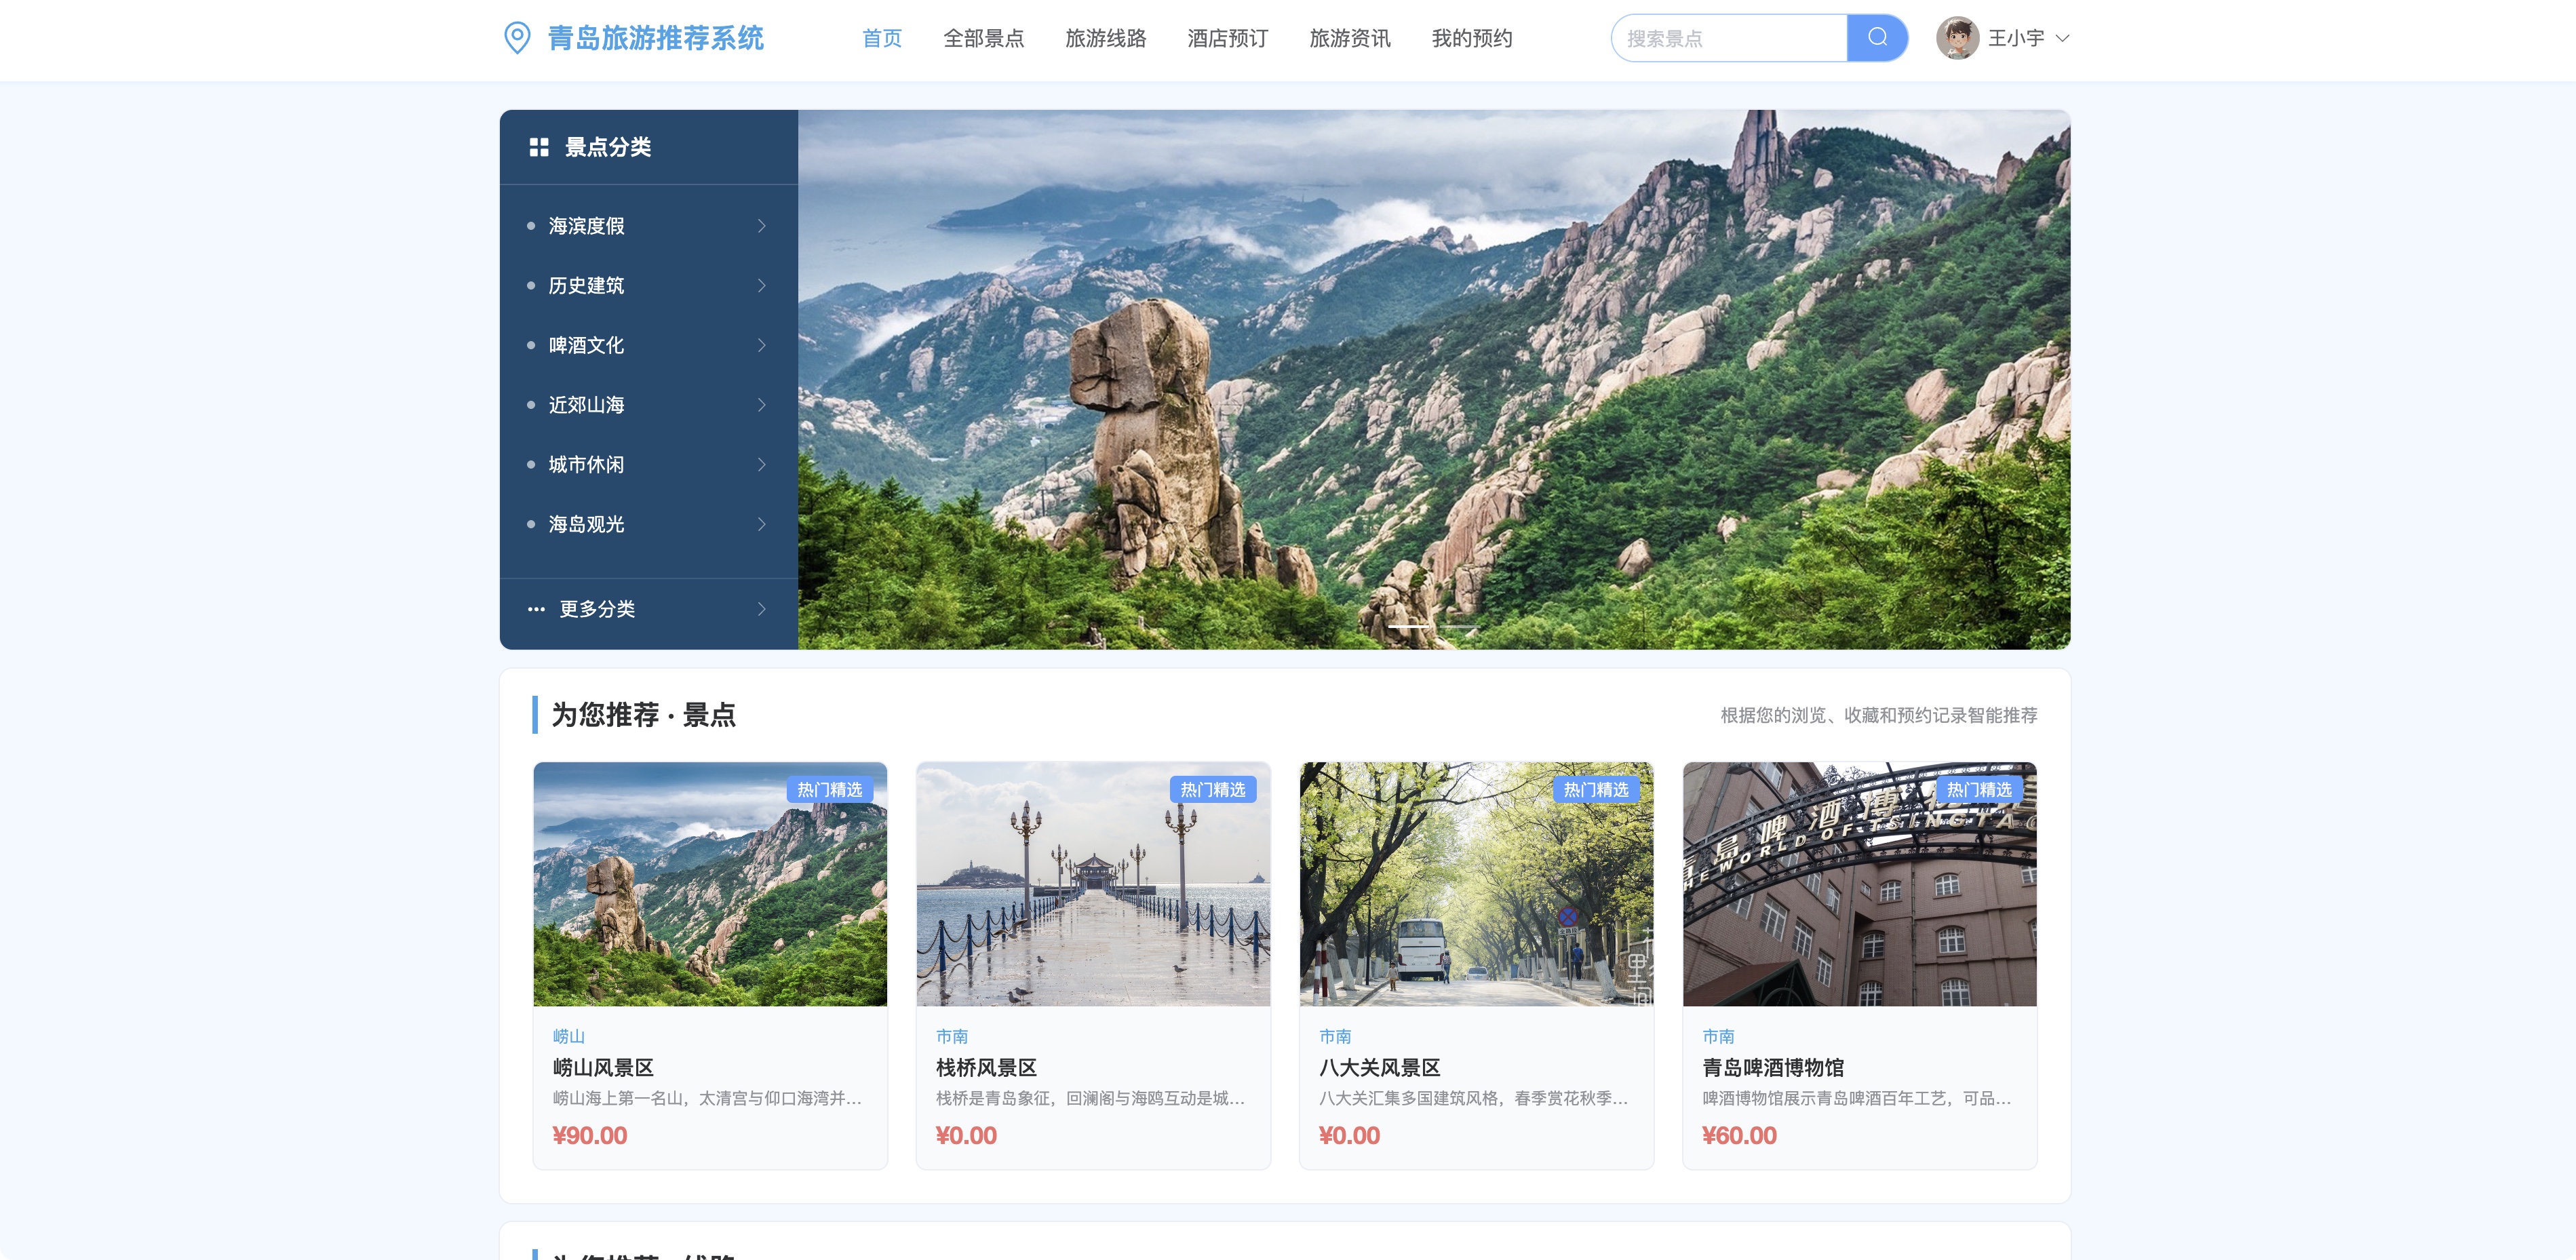The width and height of the screenshot is (2576, 1260).
Task: Click the 栈桥是青岛象征 description text
Action: pyautogui.click(x=1090, y=1099)
